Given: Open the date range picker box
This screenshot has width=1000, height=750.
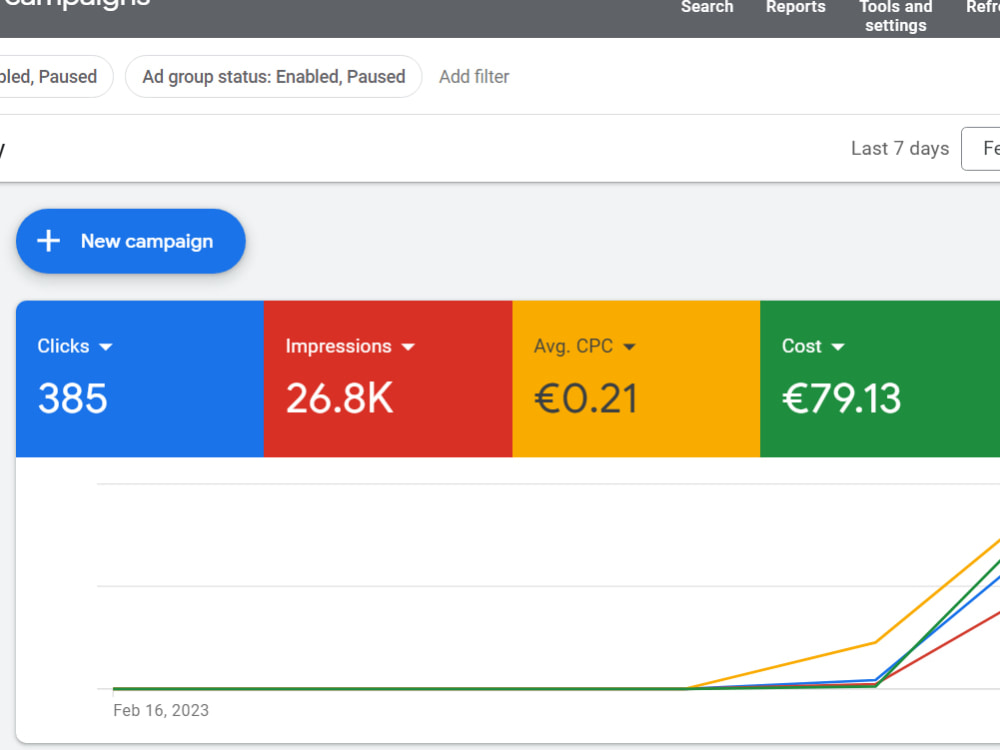Looking at the screenshot, I should 981,149.
